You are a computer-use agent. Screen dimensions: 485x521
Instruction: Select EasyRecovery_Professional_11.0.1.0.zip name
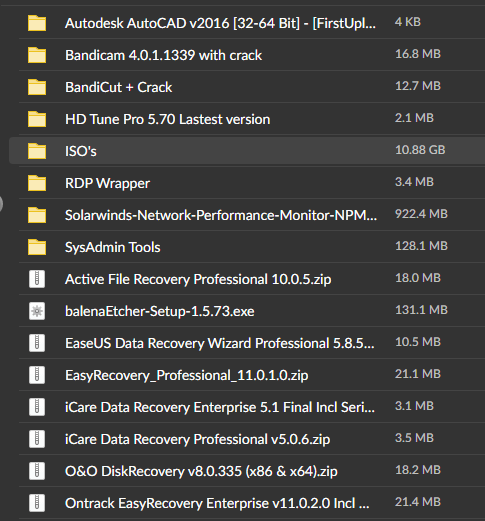[x=186, y=376]
